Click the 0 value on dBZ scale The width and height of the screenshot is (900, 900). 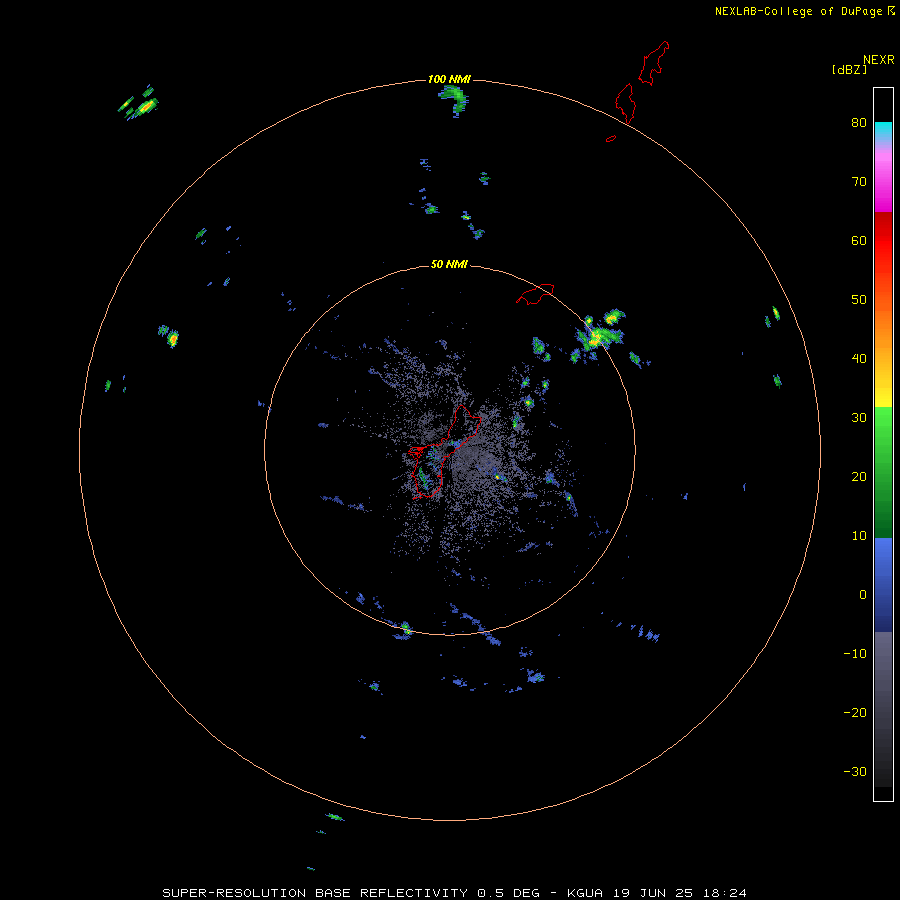pyautogui.click(x=863, y=595)
